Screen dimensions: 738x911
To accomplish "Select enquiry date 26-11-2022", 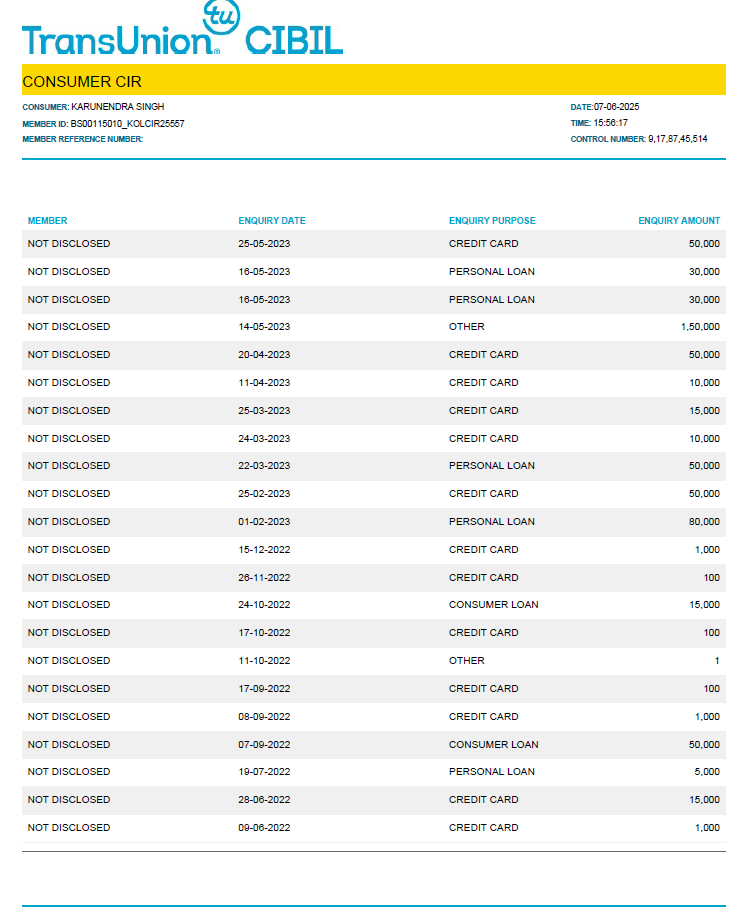I will (264, 578).
